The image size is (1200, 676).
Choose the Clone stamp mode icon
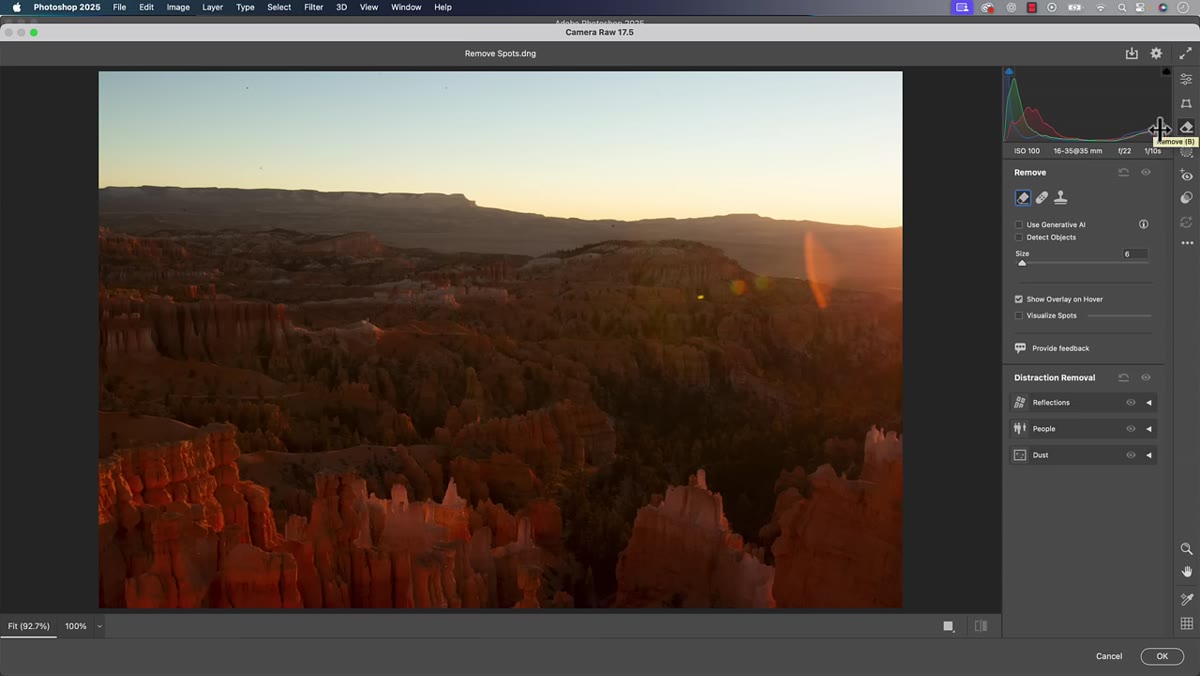coord(1060,198)
